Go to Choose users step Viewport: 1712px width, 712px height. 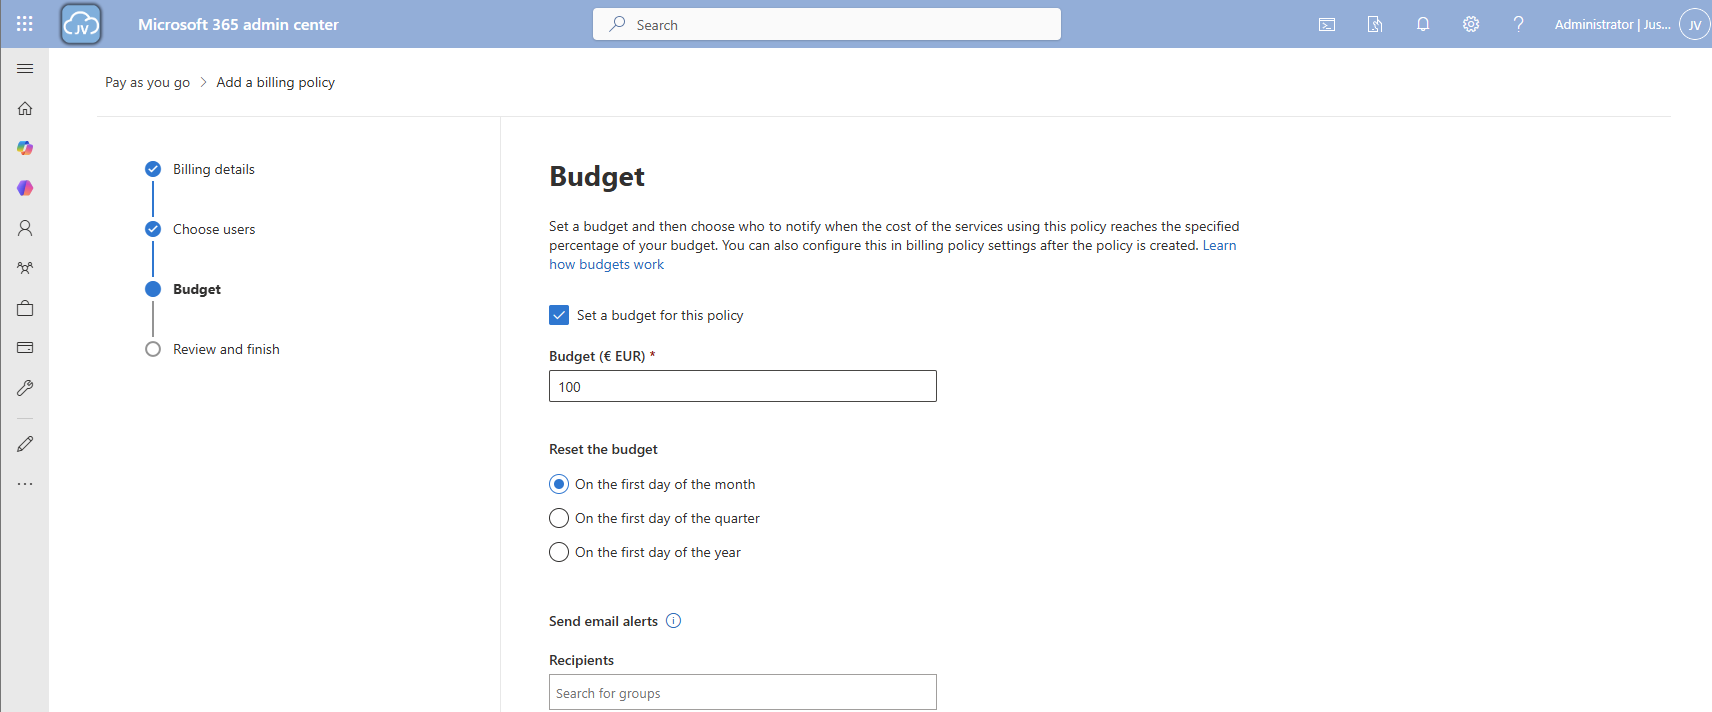pyautogui.click(x=213, y=229)
